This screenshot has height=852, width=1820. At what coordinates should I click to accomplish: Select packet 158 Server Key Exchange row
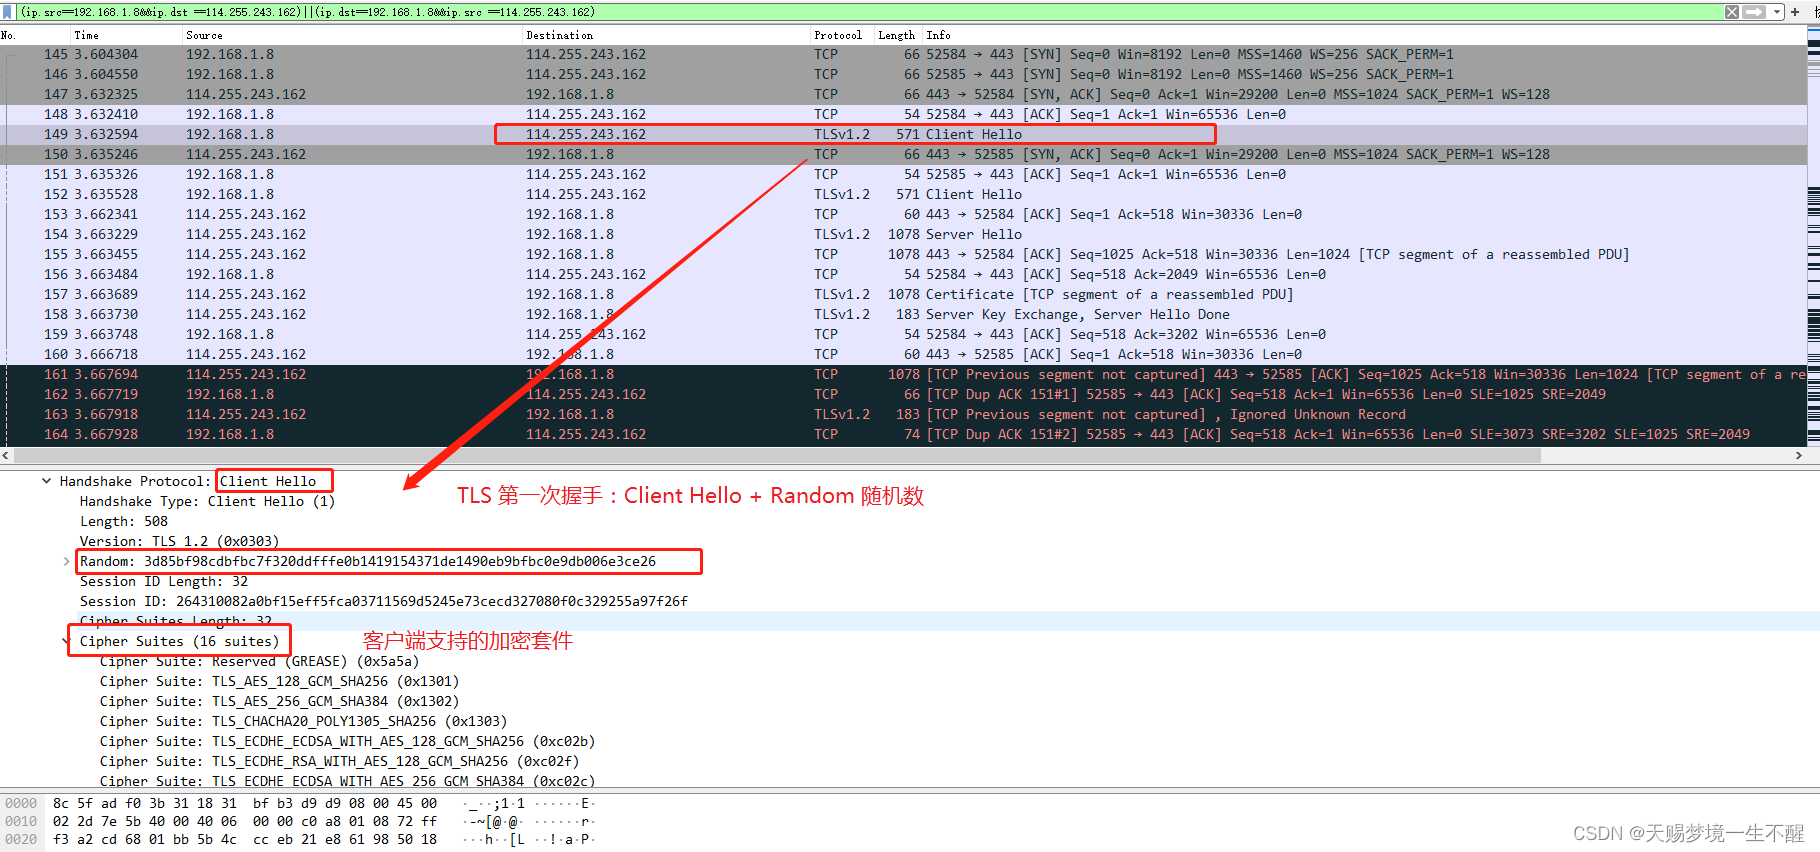click(x=903, y=314)
